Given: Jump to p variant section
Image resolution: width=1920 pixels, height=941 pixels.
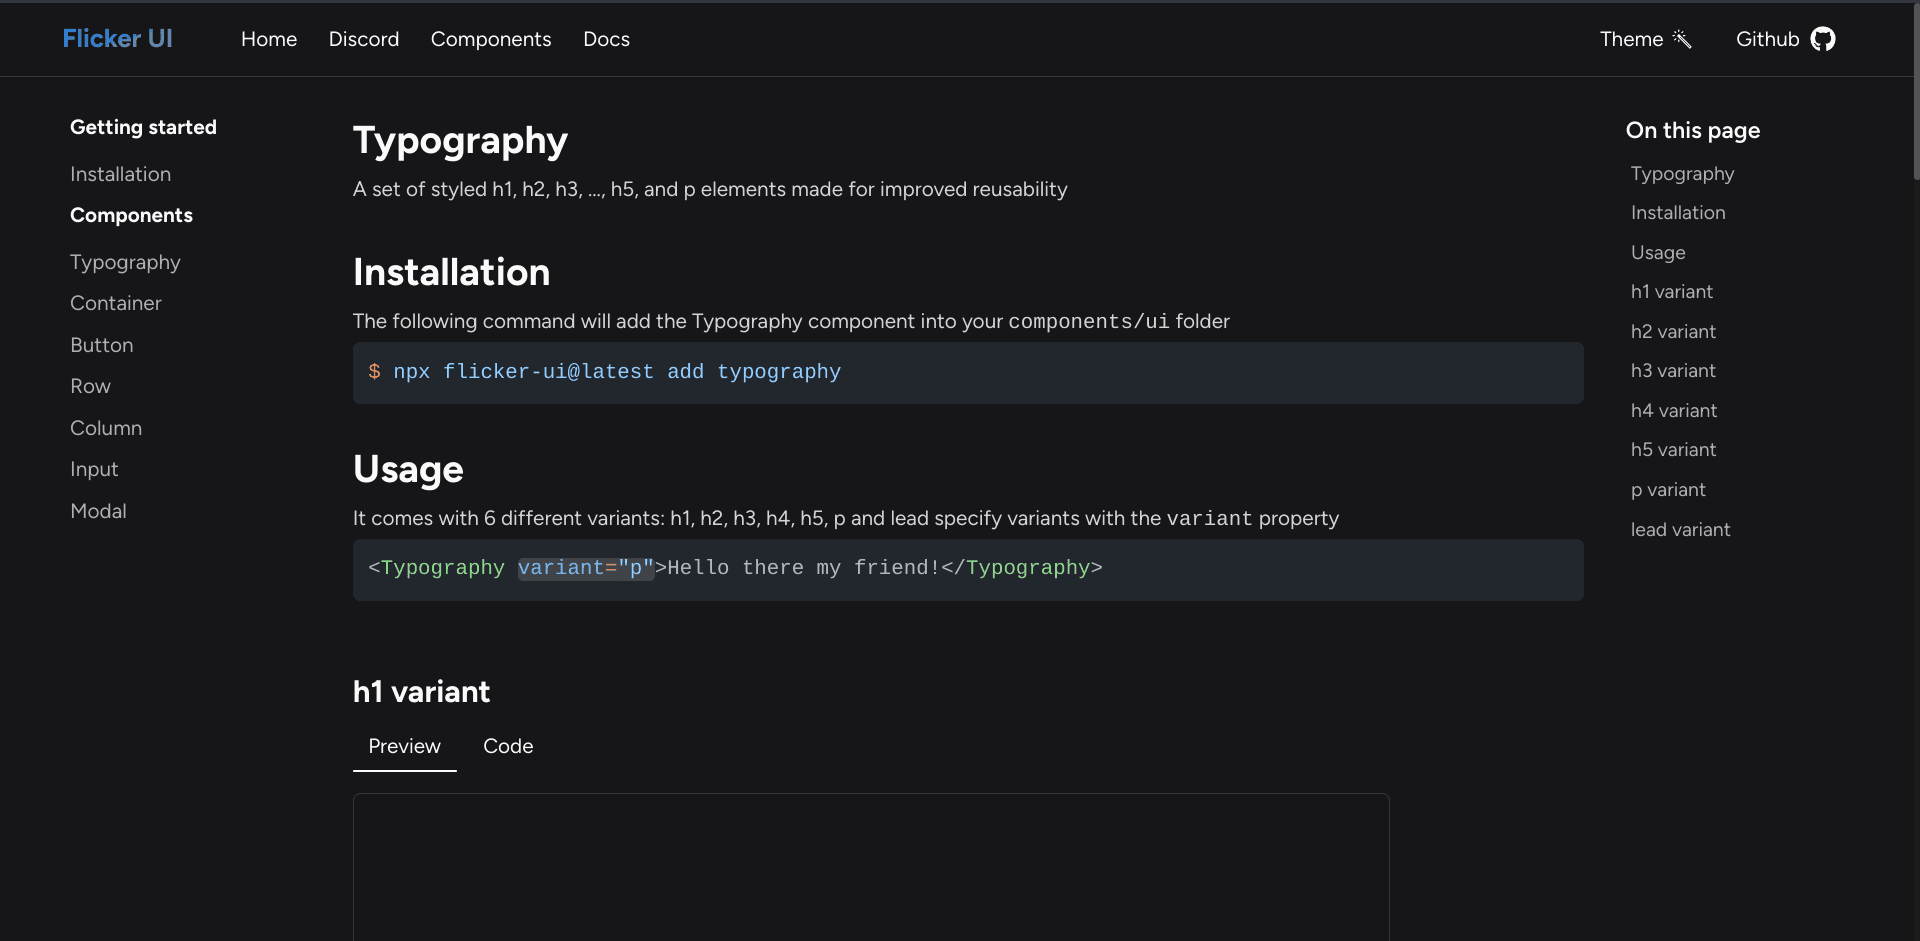Looking at the screenshot, I should pos(1668,490).
